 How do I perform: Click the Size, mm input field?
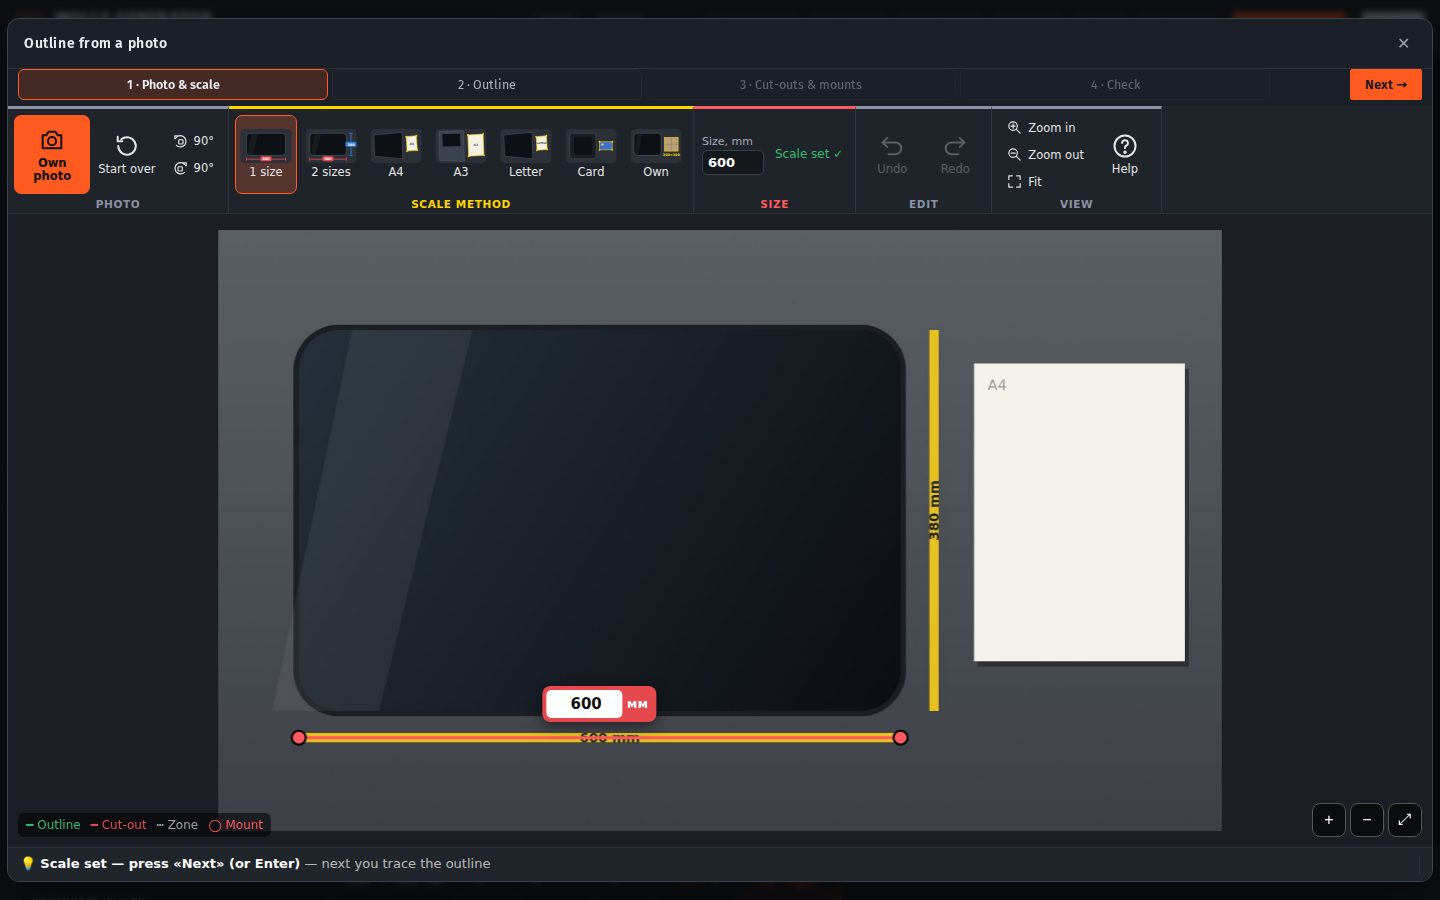coord(733,162)
